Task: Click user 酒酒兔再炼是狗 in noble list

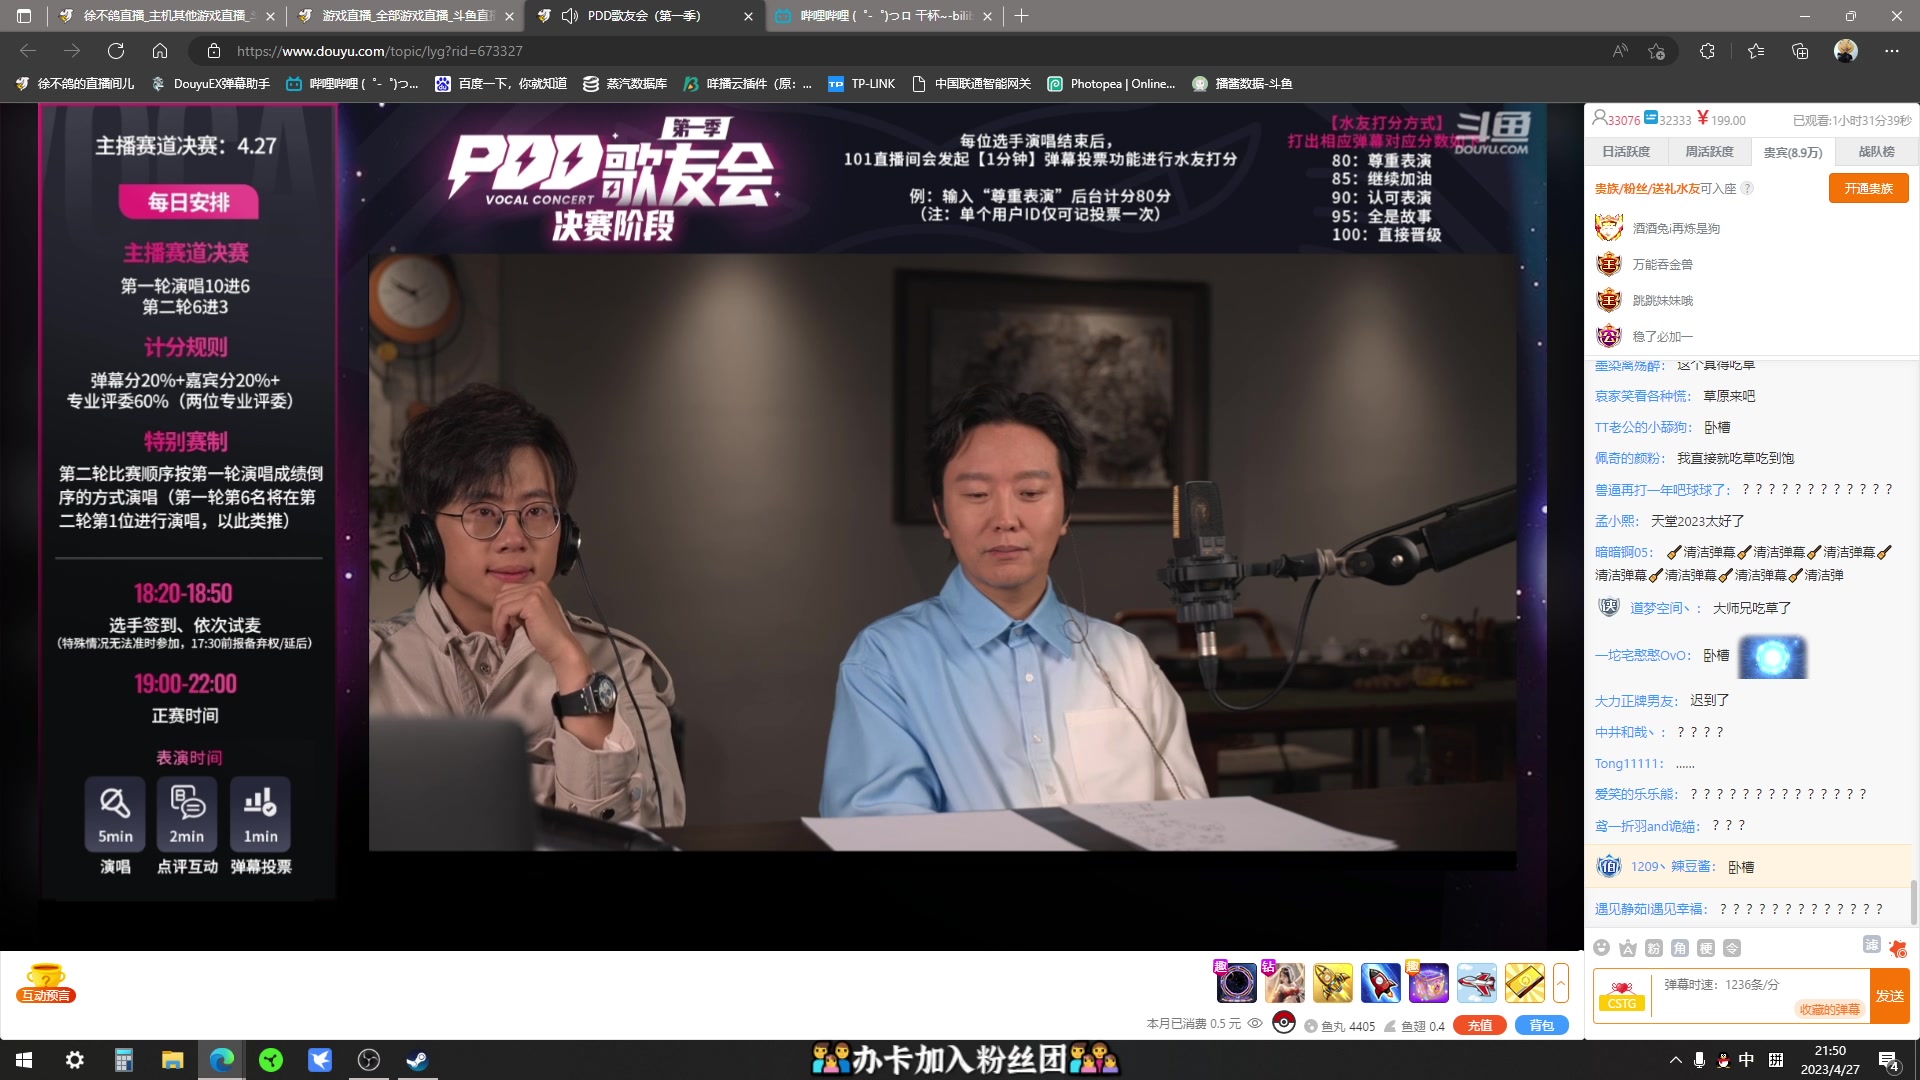Action: point(1676,229)
